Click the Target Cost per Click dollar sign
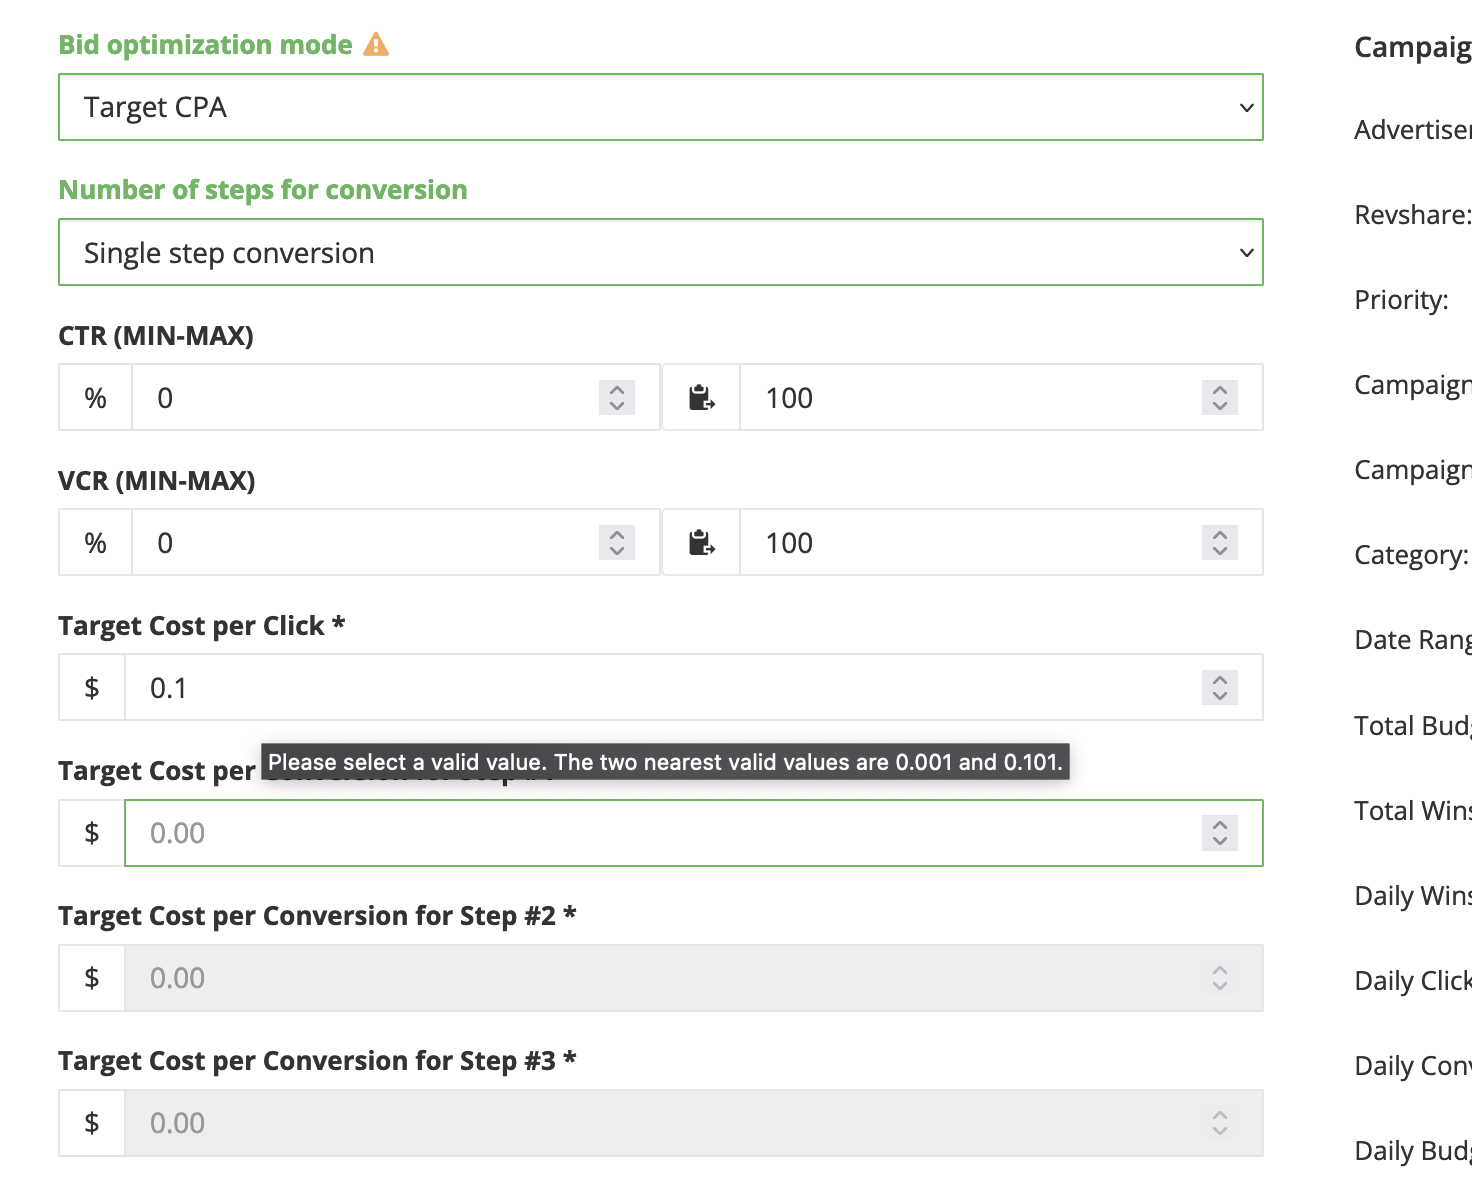 pyautogui.click(x=92, y=688)
